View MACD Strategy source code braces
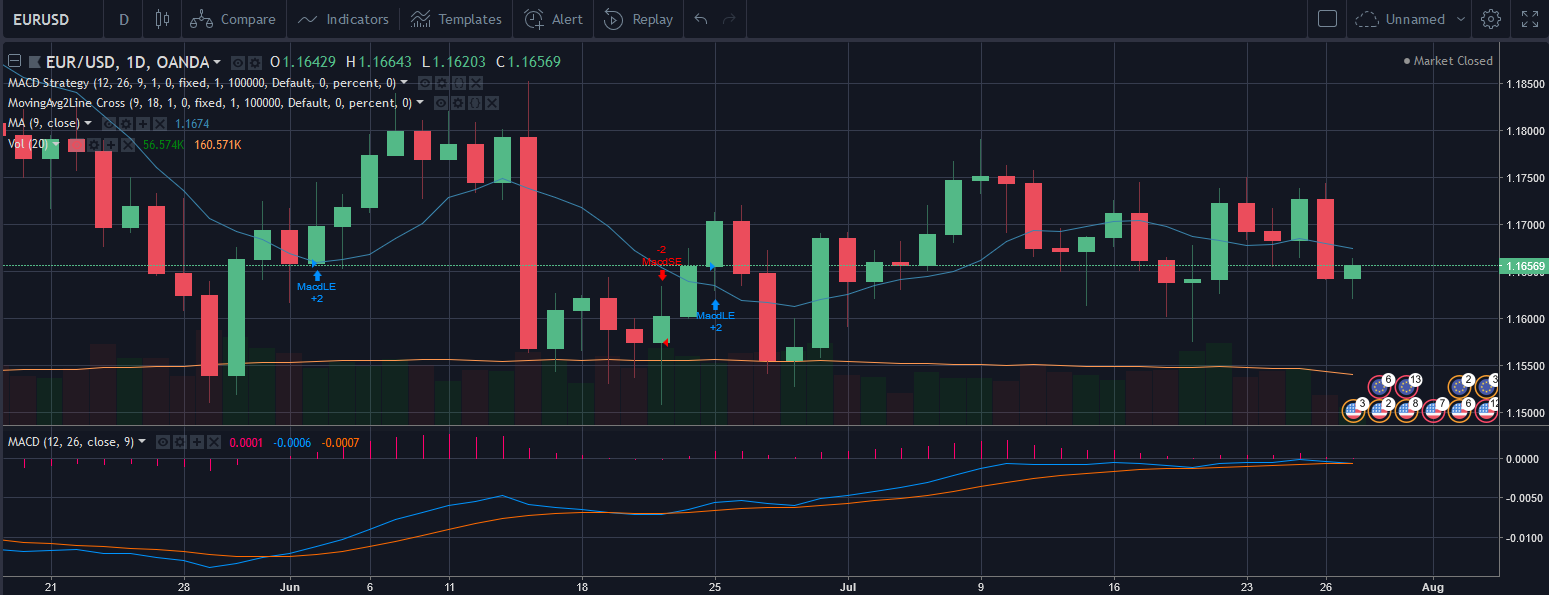The image size is (1549, 595). click(459, 83)
